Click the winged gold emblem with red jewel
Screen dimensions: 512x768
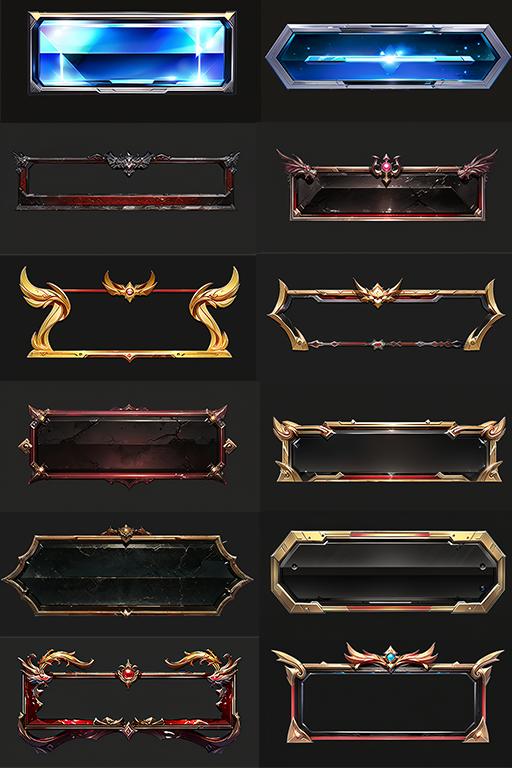click(x=129, y=286)
